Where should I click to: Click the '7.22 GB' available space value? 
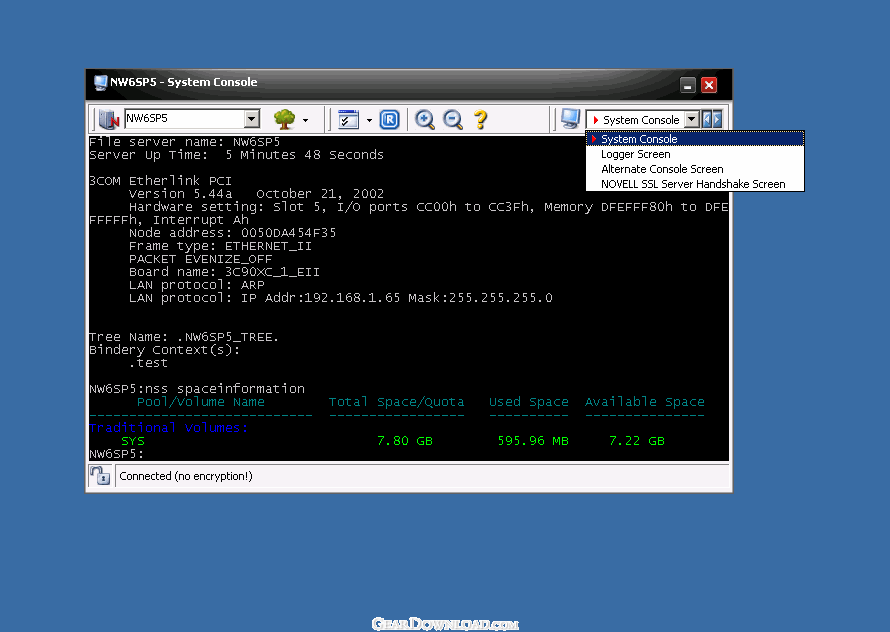click(x=636, y=441)
